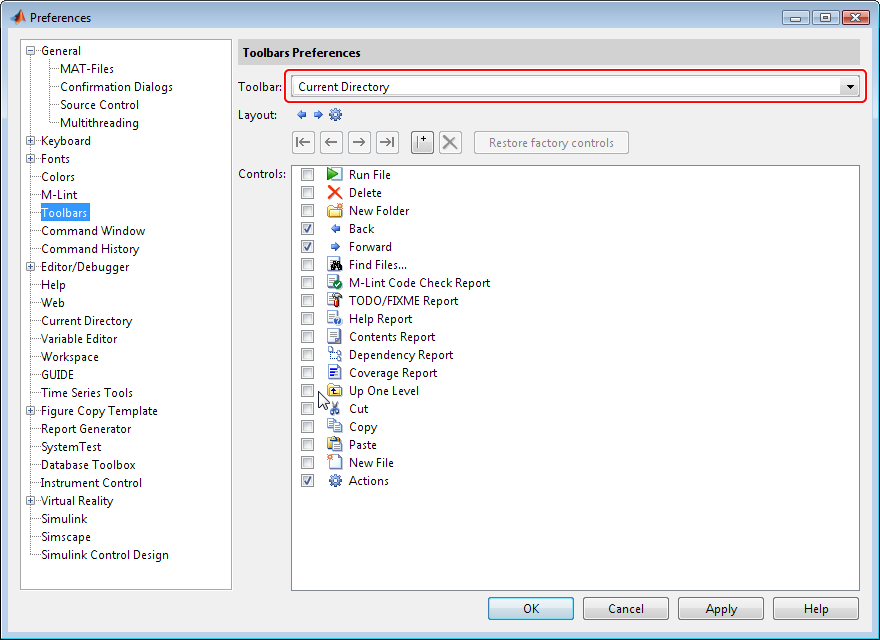Select Colors in the preferences tree
Image resolution: width=880 pixels, height=640 pixels.
(x=58, y=177)
